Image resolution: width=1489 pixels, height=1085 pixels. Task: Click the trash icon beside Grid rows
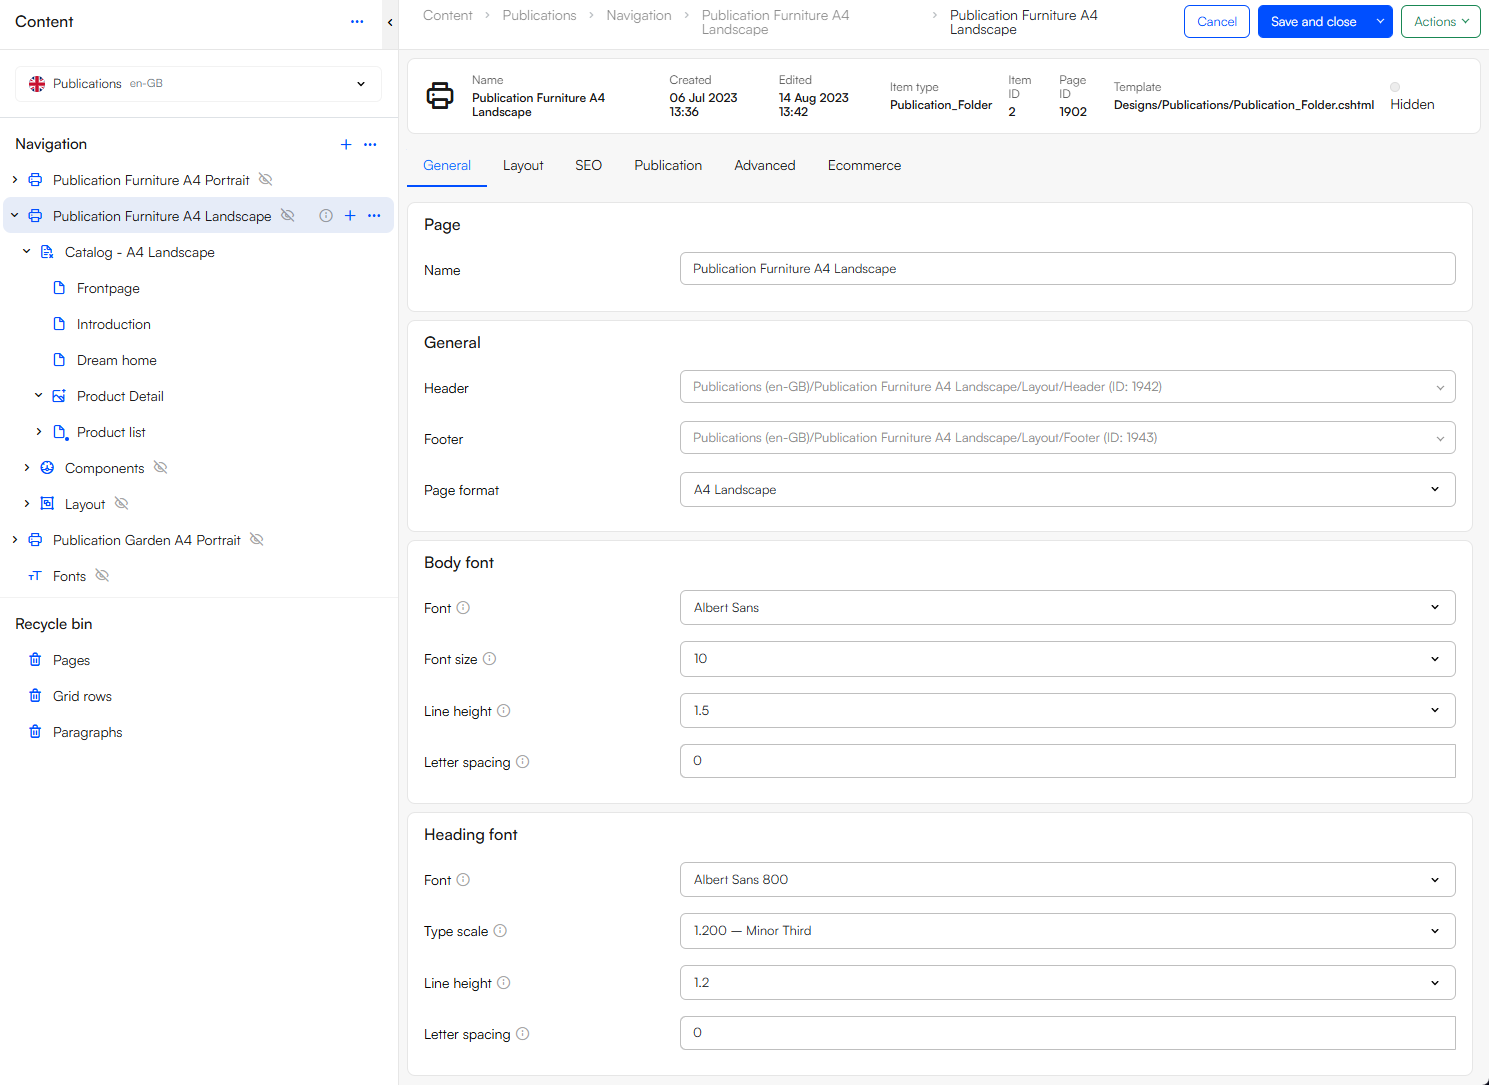click(x=35, y=696)
